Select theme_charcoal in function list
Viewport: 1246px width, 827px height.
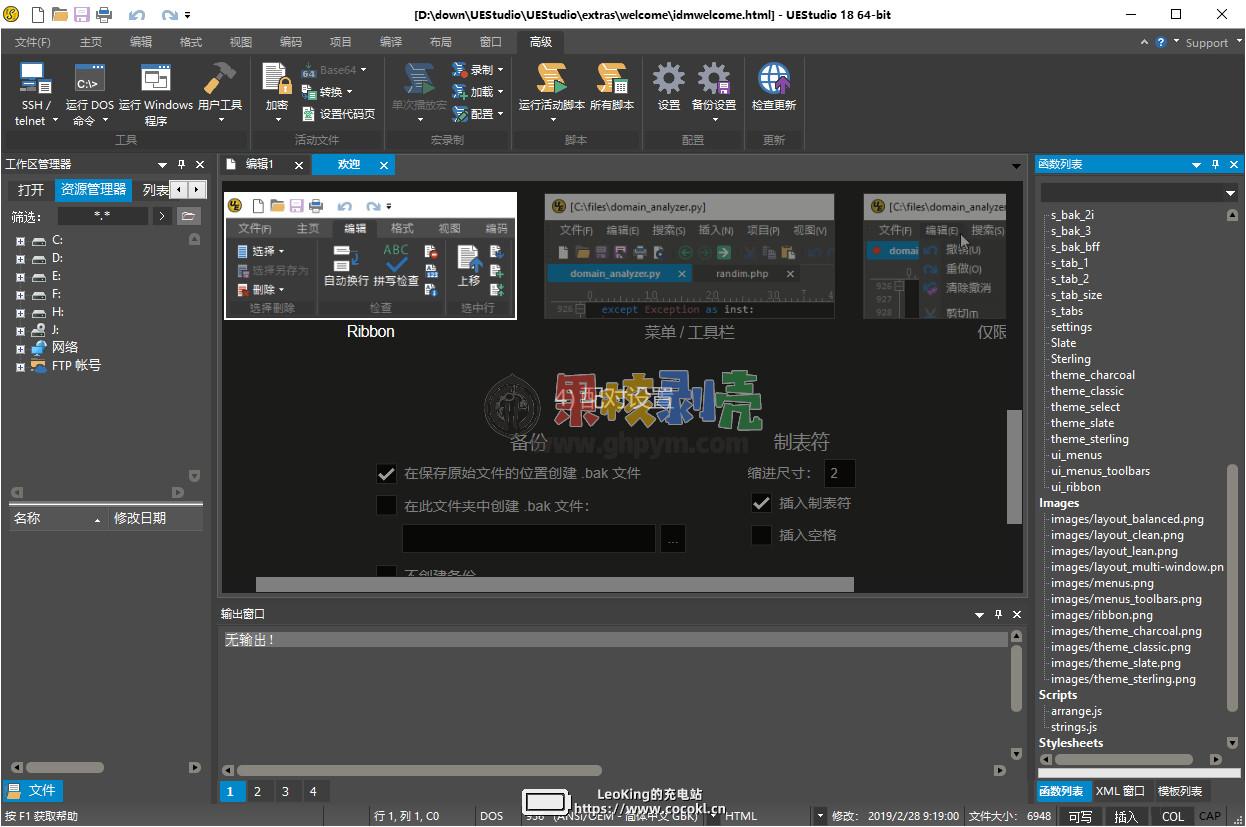(1092, 375)
